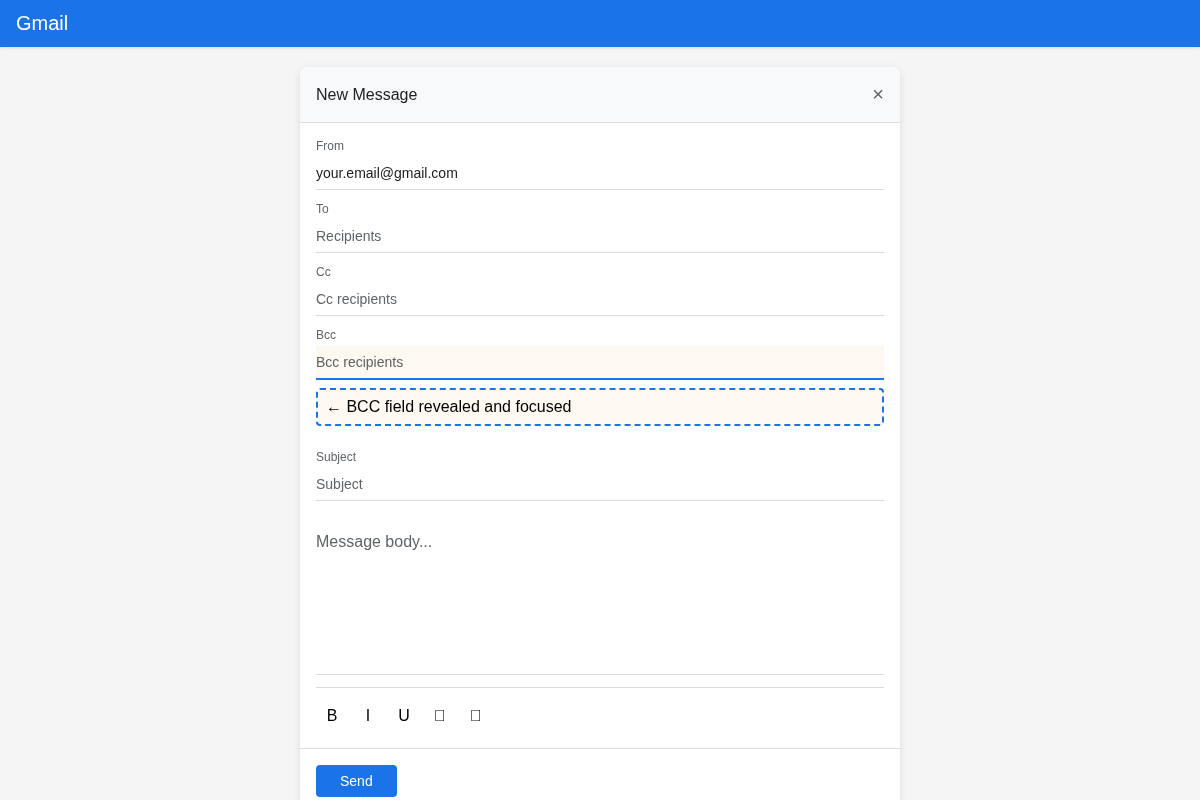
Task: Click the Gmail logo in the header
Action: pyautogui.click(x=42, y=23)
